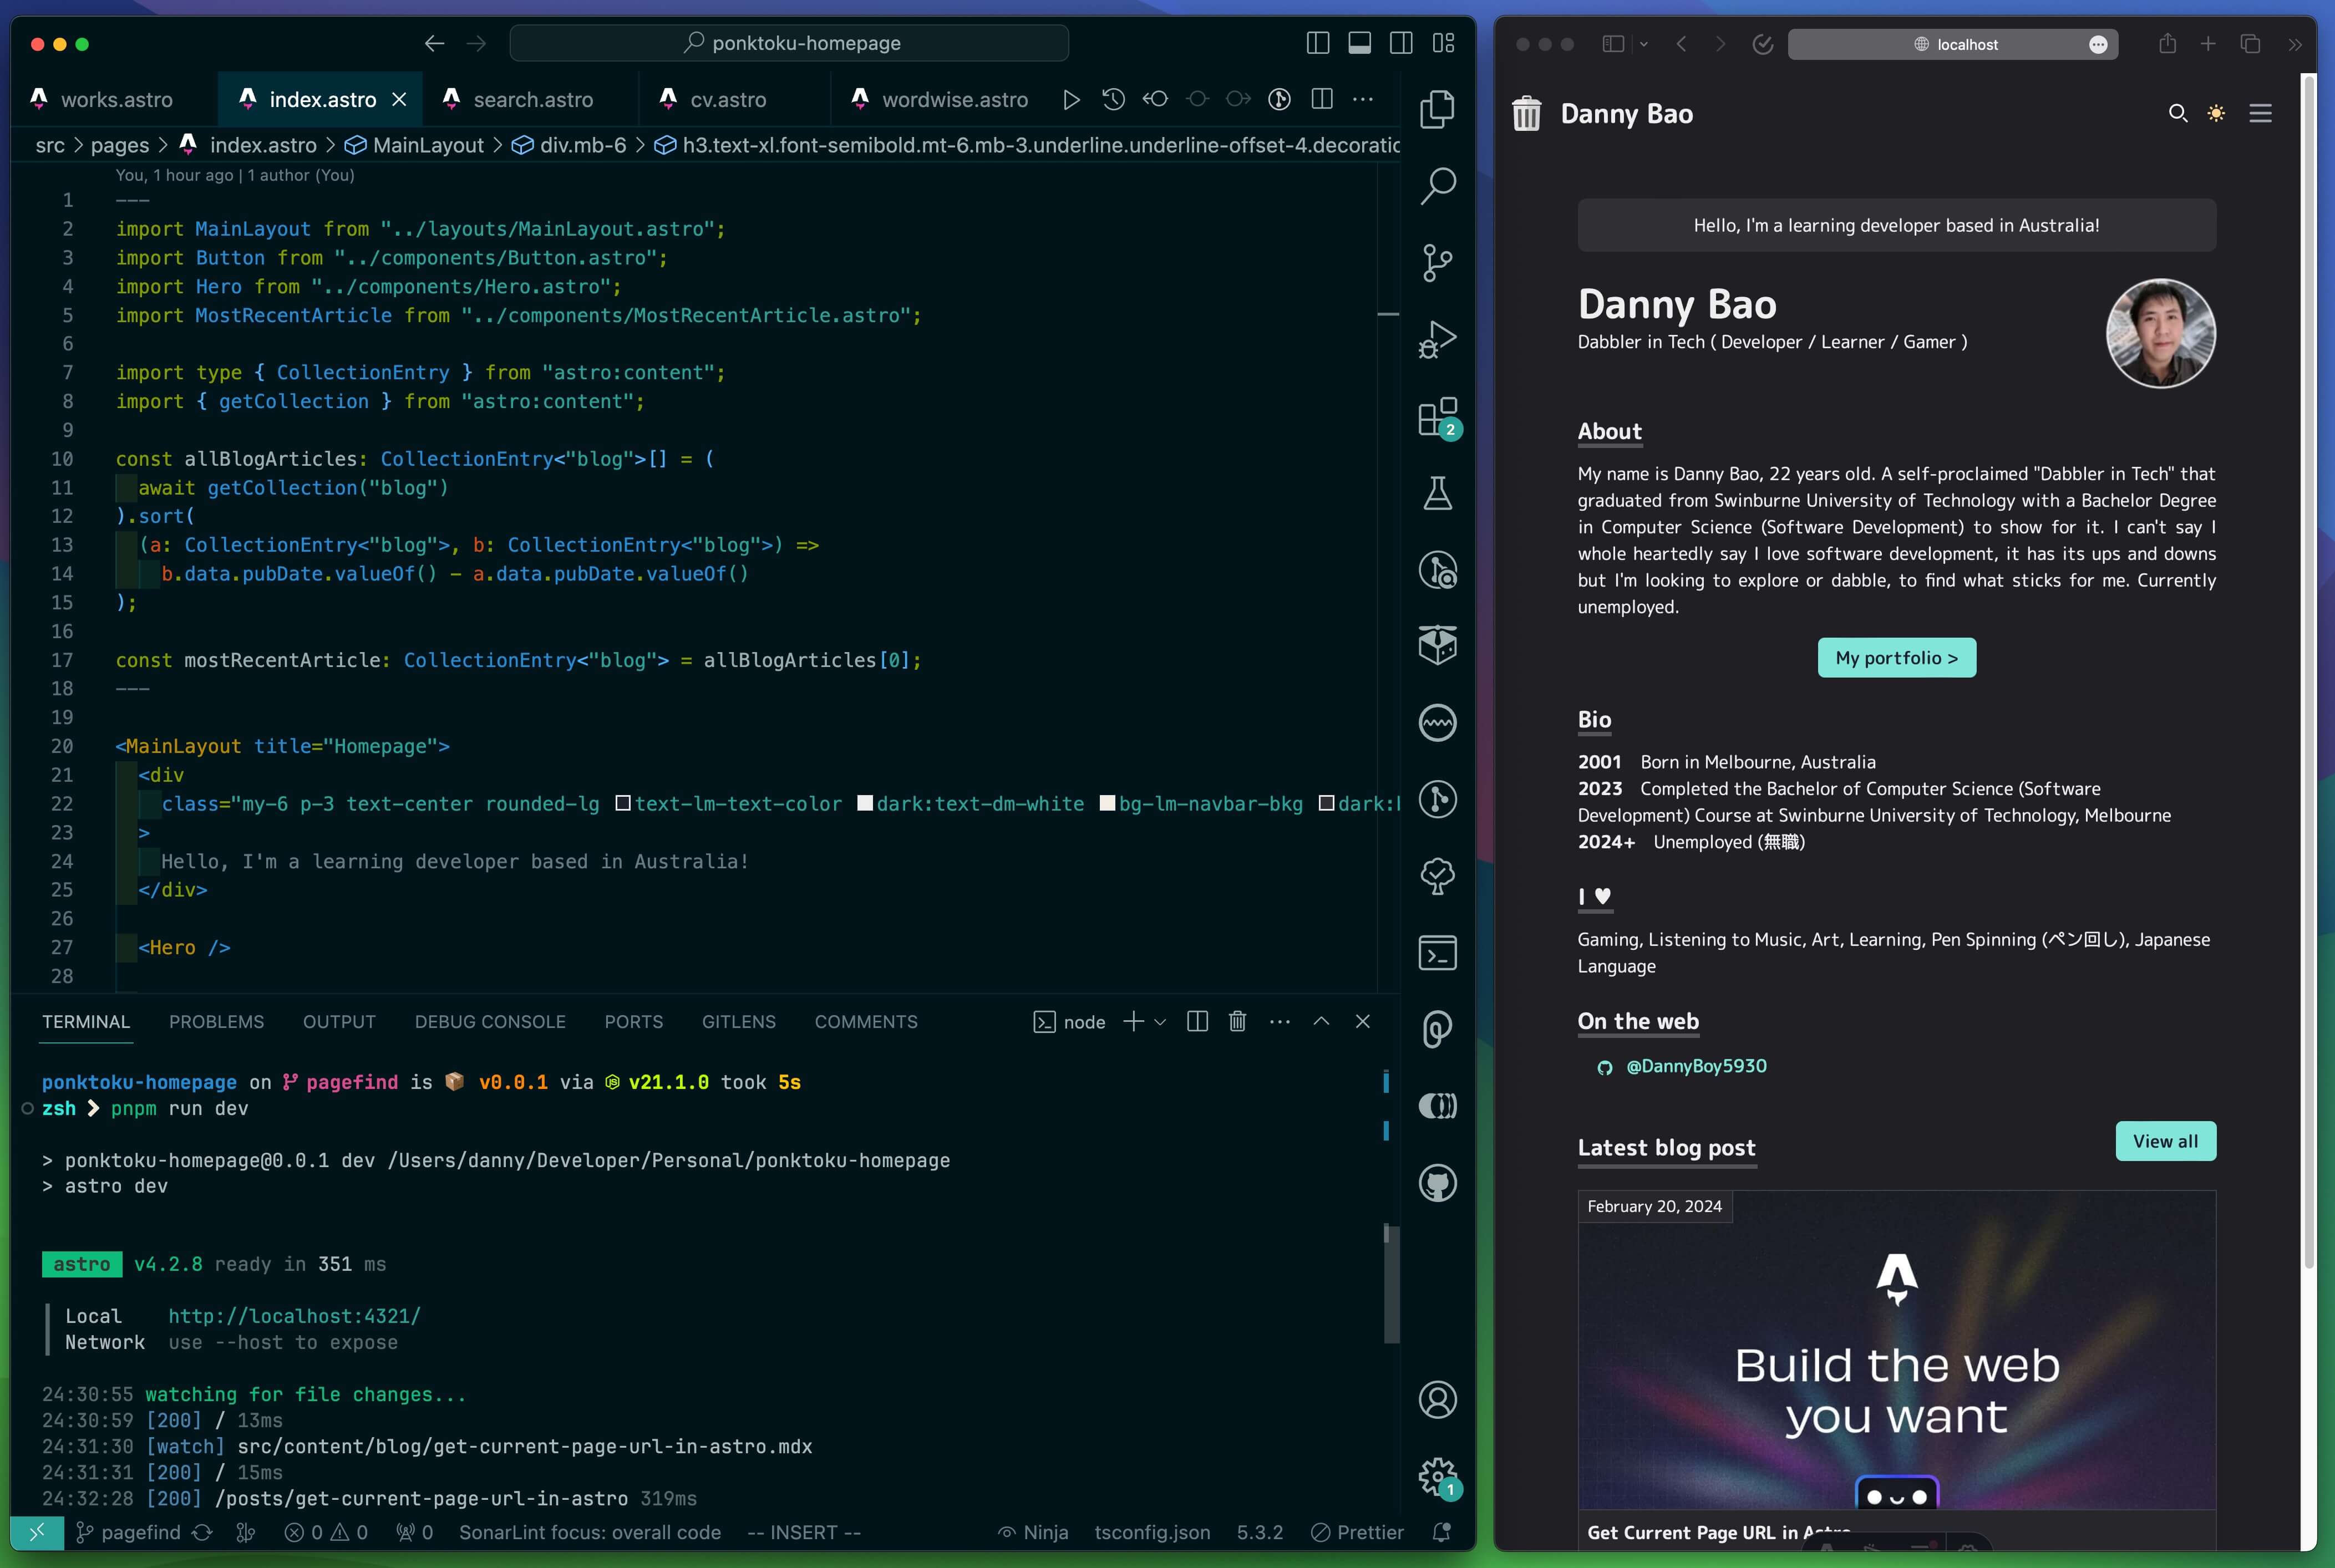Toggle the Safari sidebar

tap(1612, 44)
